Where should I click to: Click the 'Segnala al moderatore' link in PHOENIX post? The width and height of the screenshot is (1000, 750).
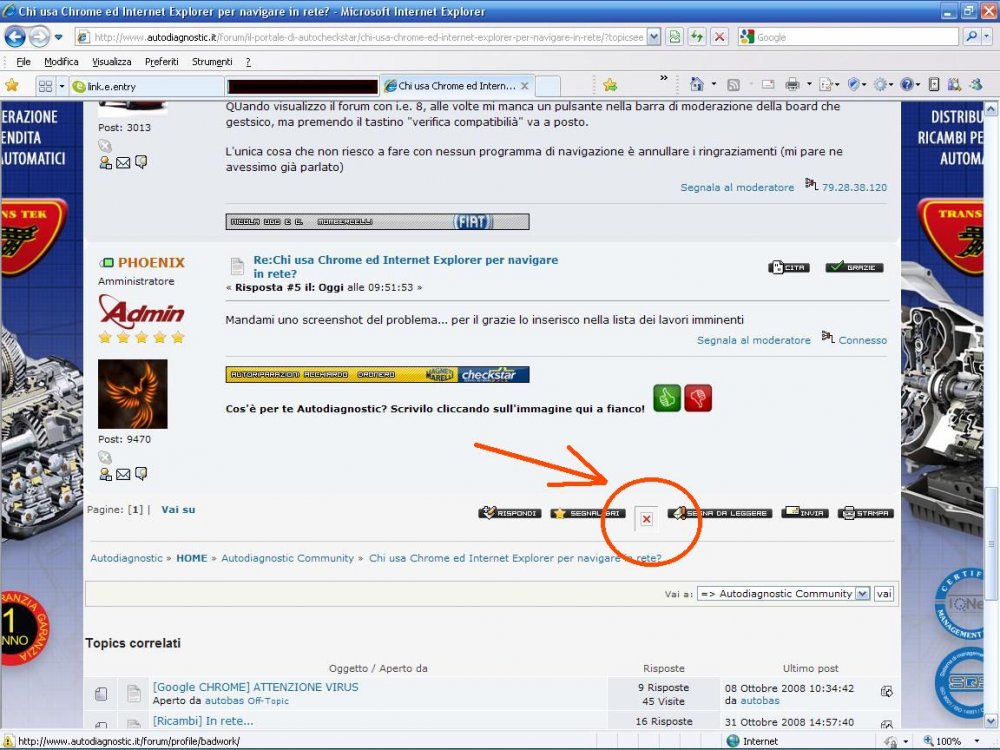[x=753, y=340]
